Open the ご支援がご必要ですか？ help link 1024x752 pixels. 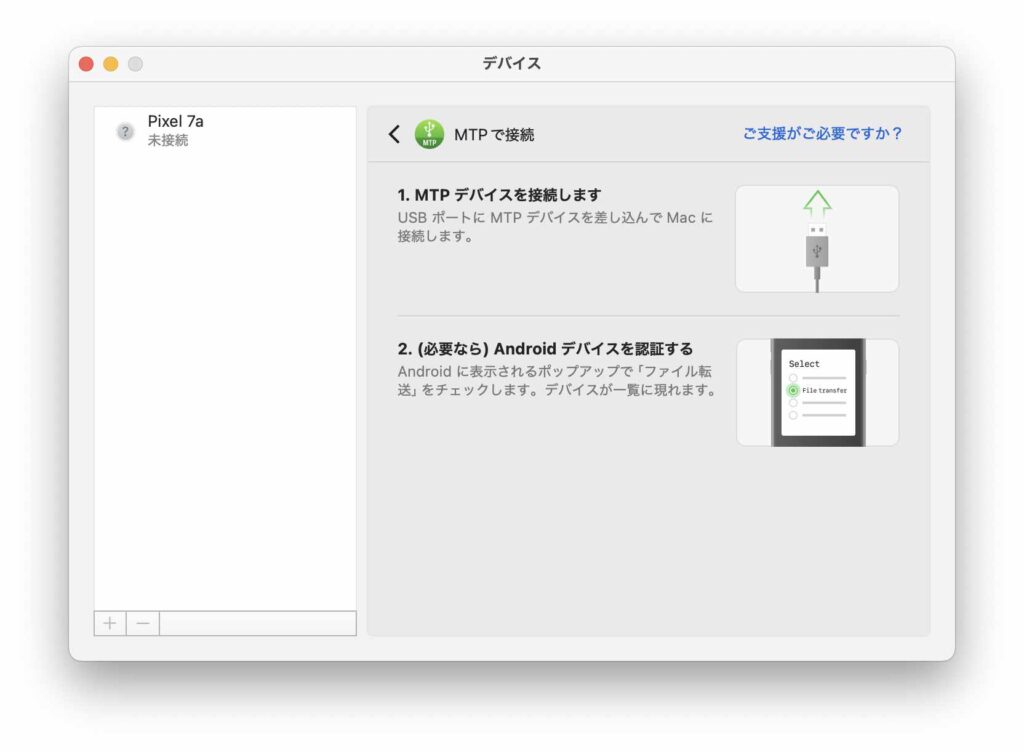(x=822, y=133)
